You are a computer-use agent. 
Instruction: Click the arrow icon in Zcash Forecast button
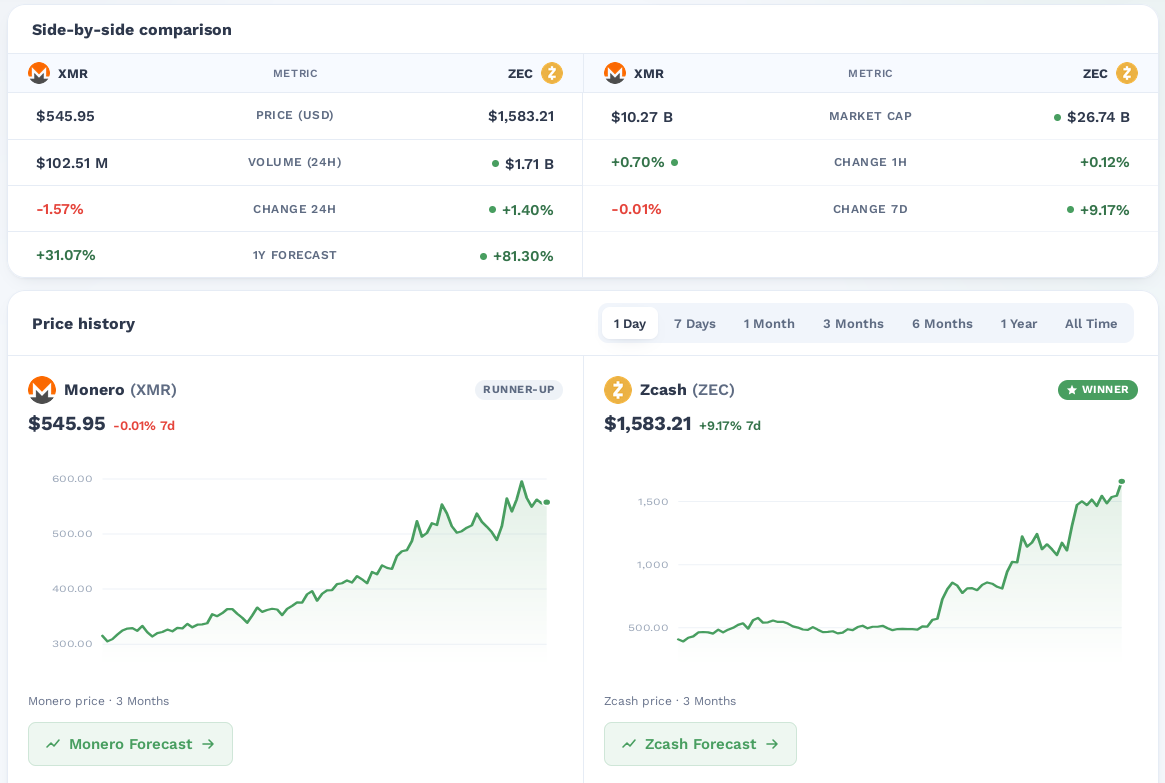[772, 744]
